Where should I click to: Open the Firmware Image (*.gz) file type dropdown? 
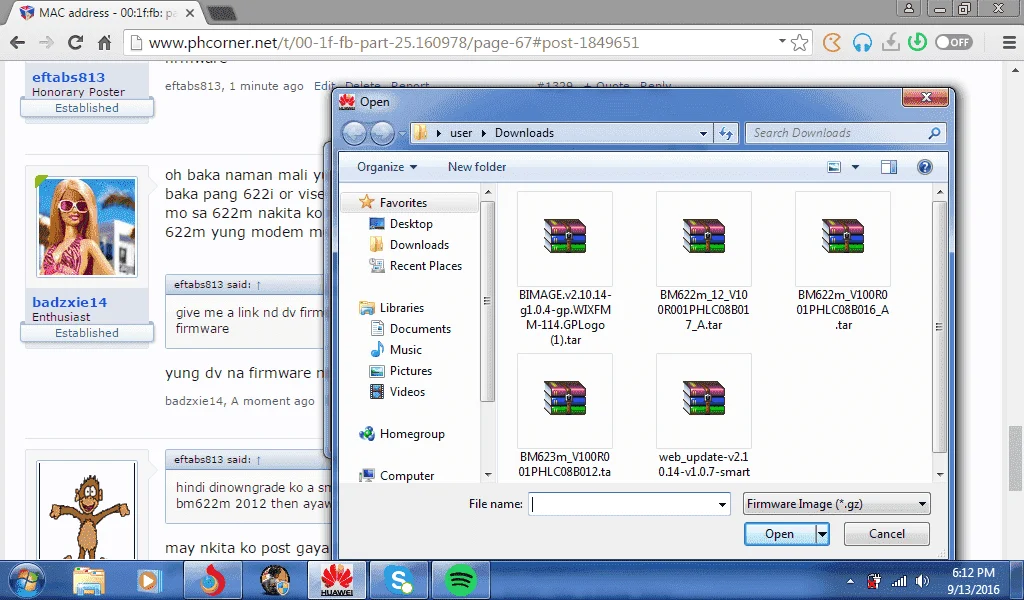point(837,504)
